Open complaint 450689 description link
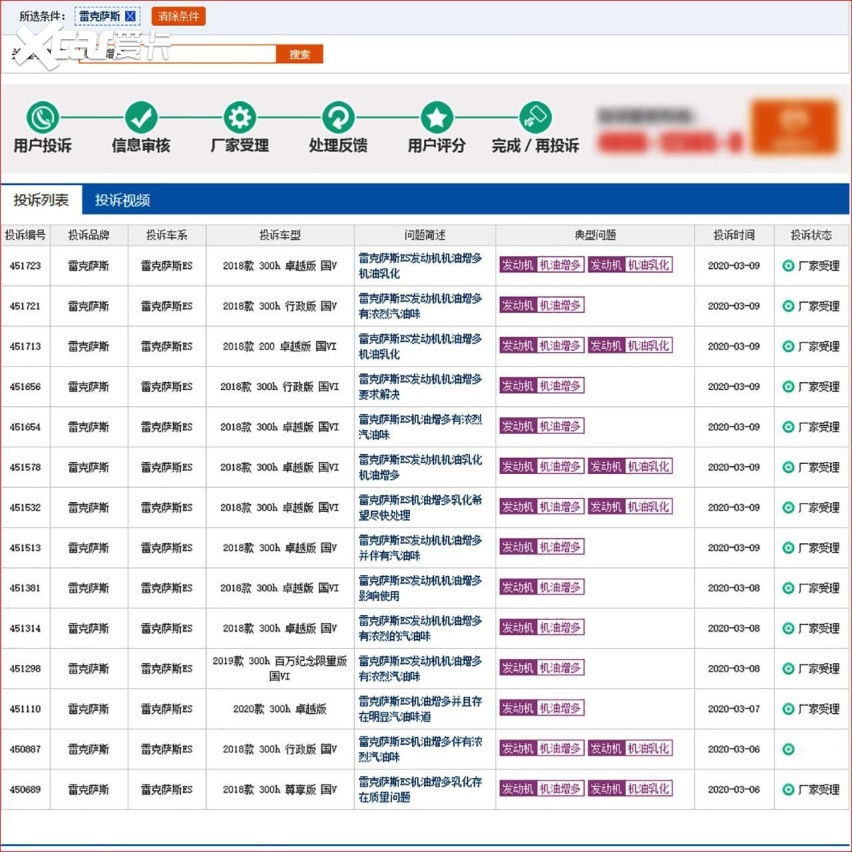 420,789
